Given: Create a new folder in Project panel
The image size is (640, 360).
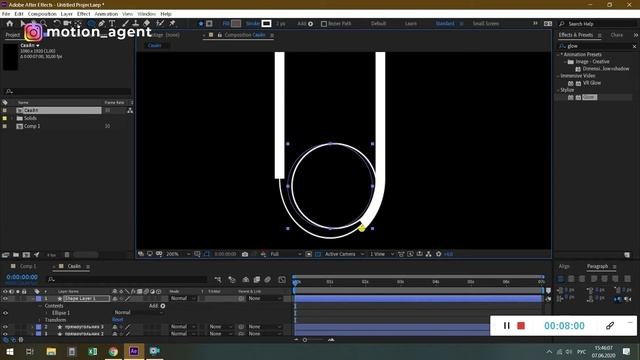Looking at the screenshot, I should 16,255.
